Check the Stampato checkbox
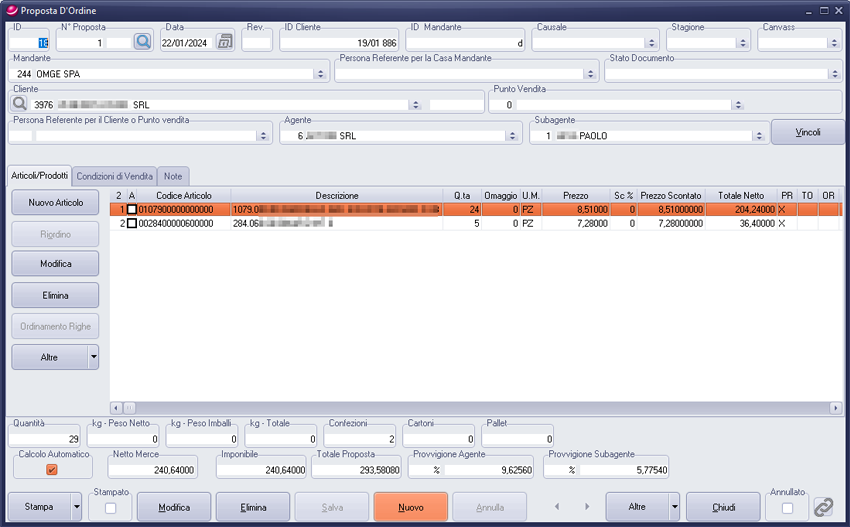 pos(109,508)
